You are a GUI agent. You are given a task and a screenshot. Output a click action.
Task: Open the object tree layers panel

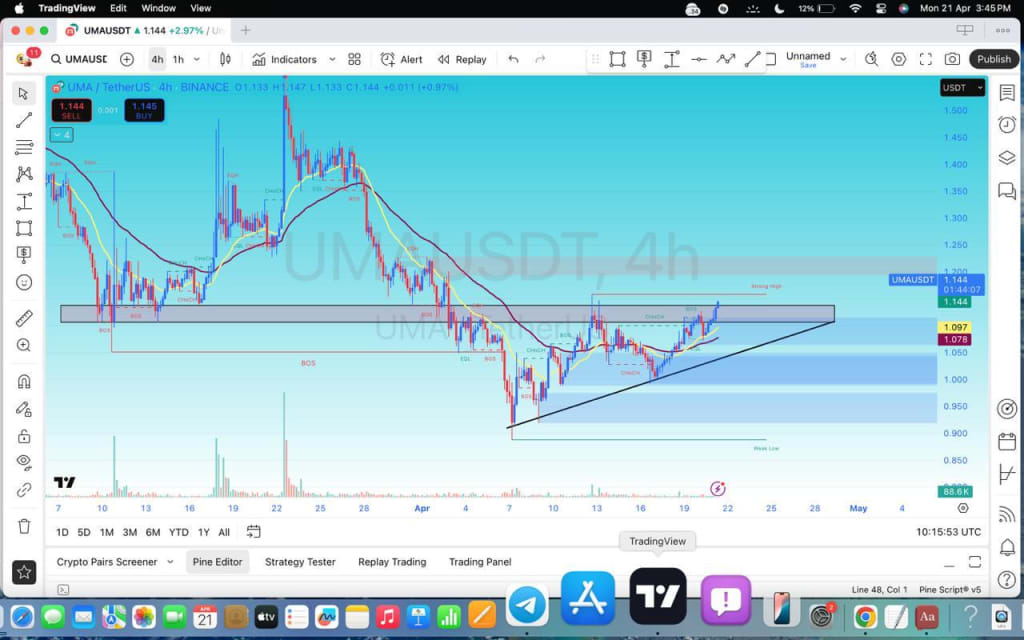click(x=1007, y=157)
